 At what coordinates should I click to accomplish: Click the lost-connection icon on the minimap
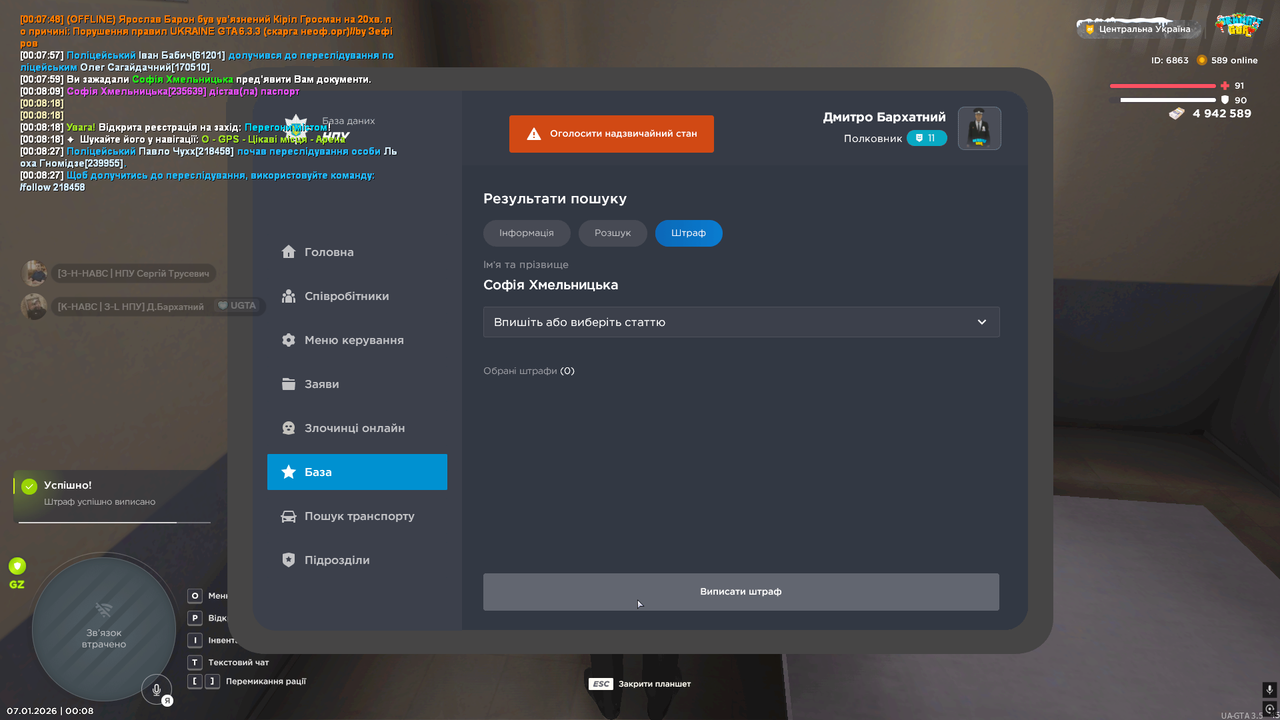click(104, 609)
